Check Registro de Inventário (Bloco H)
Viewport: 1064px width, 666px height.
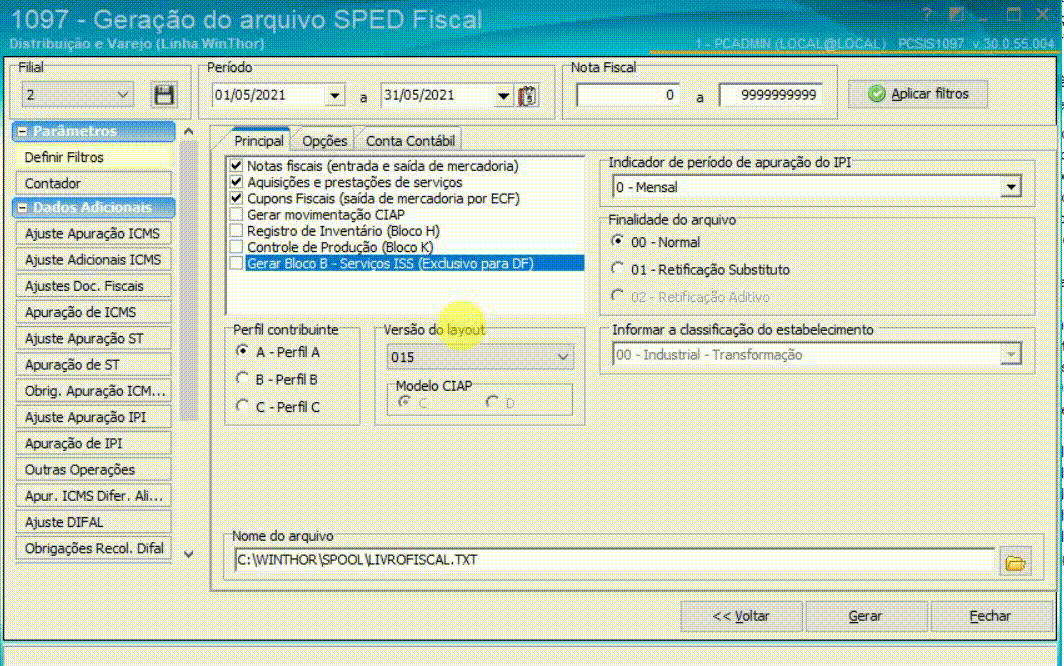[x=236, y=231]
